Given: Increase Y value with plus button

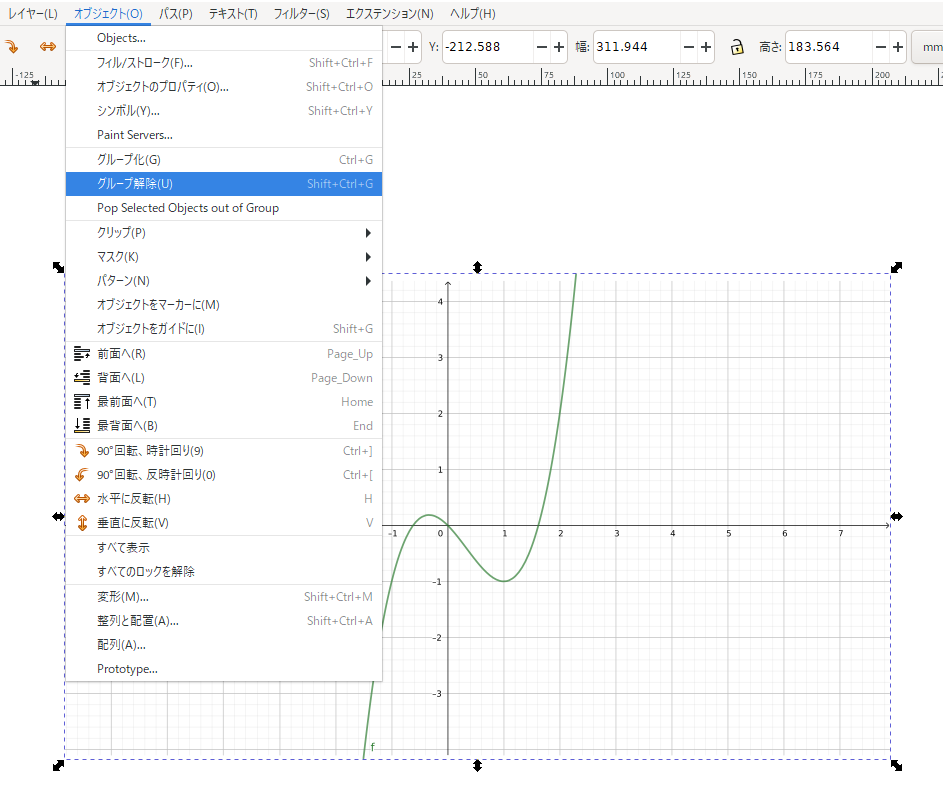Looking at the screenshot, I should [559, 47].
